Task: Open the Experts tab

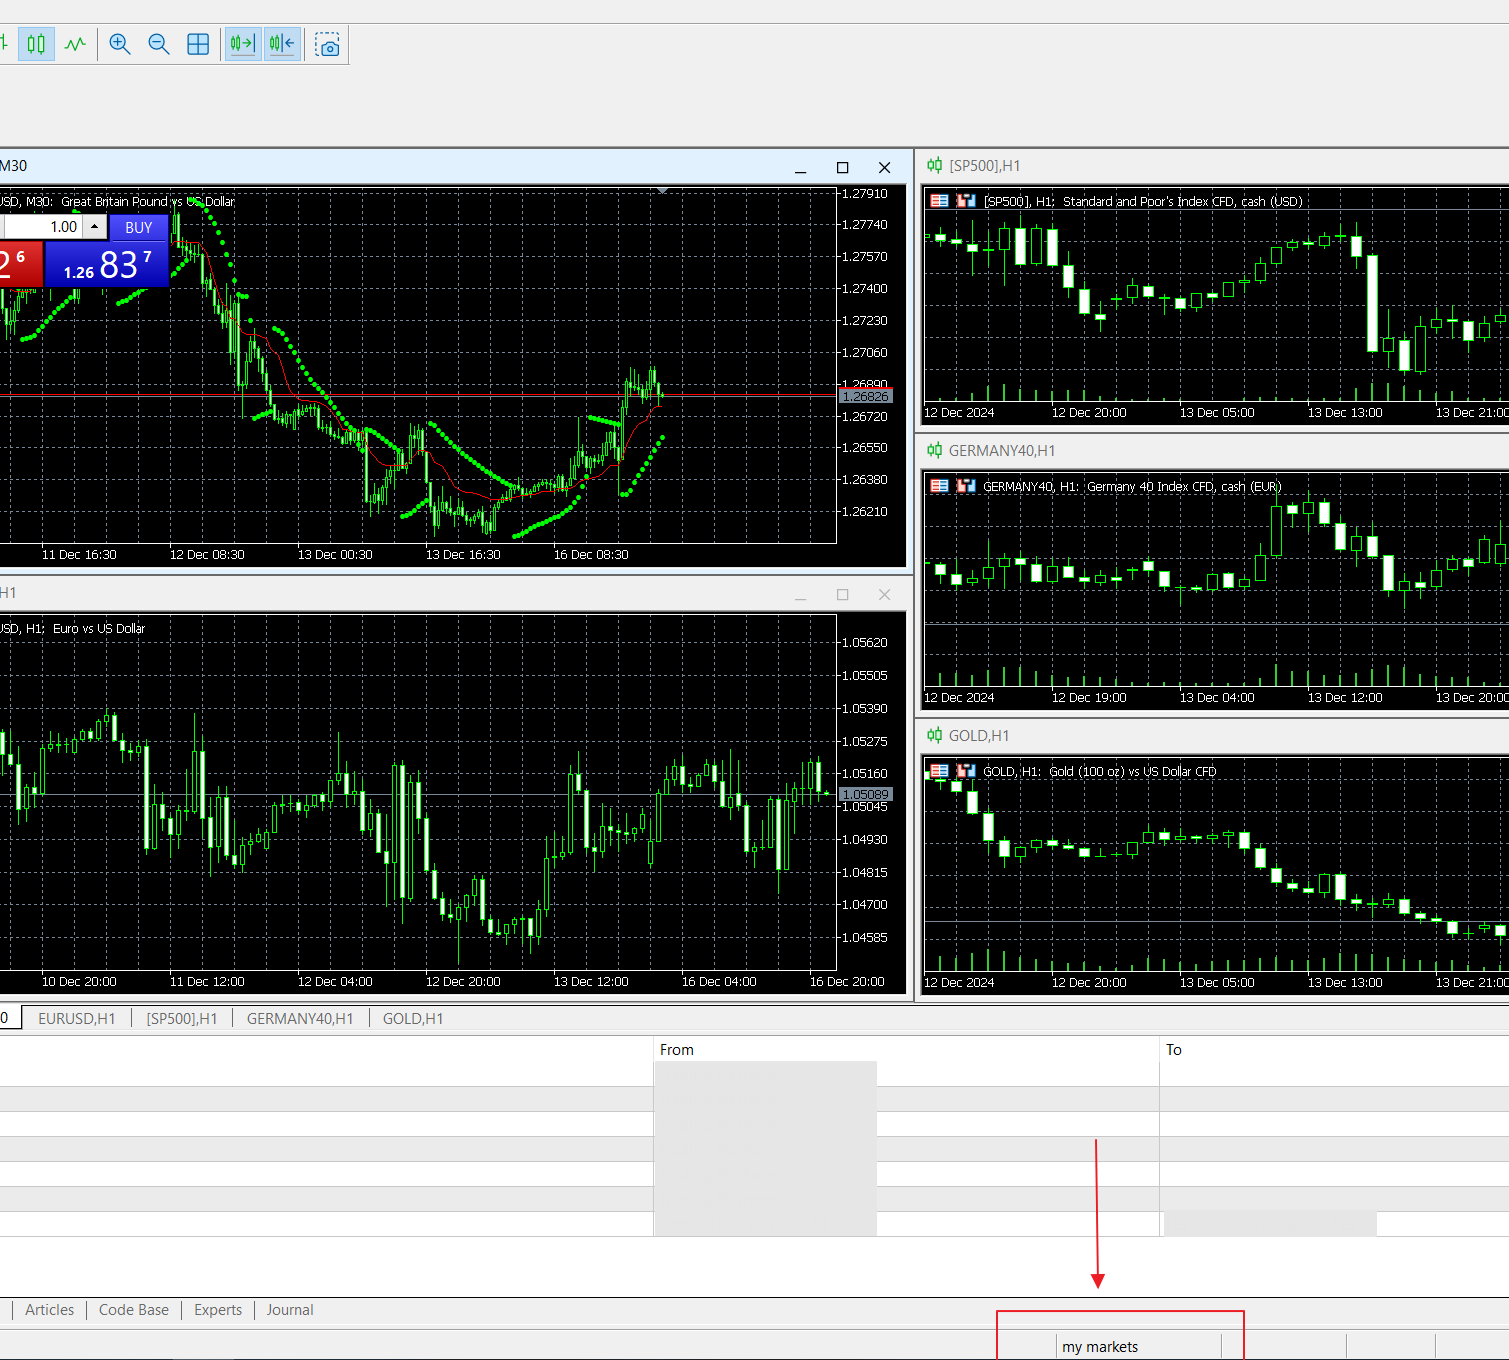Action: [x=218, y=1310]
